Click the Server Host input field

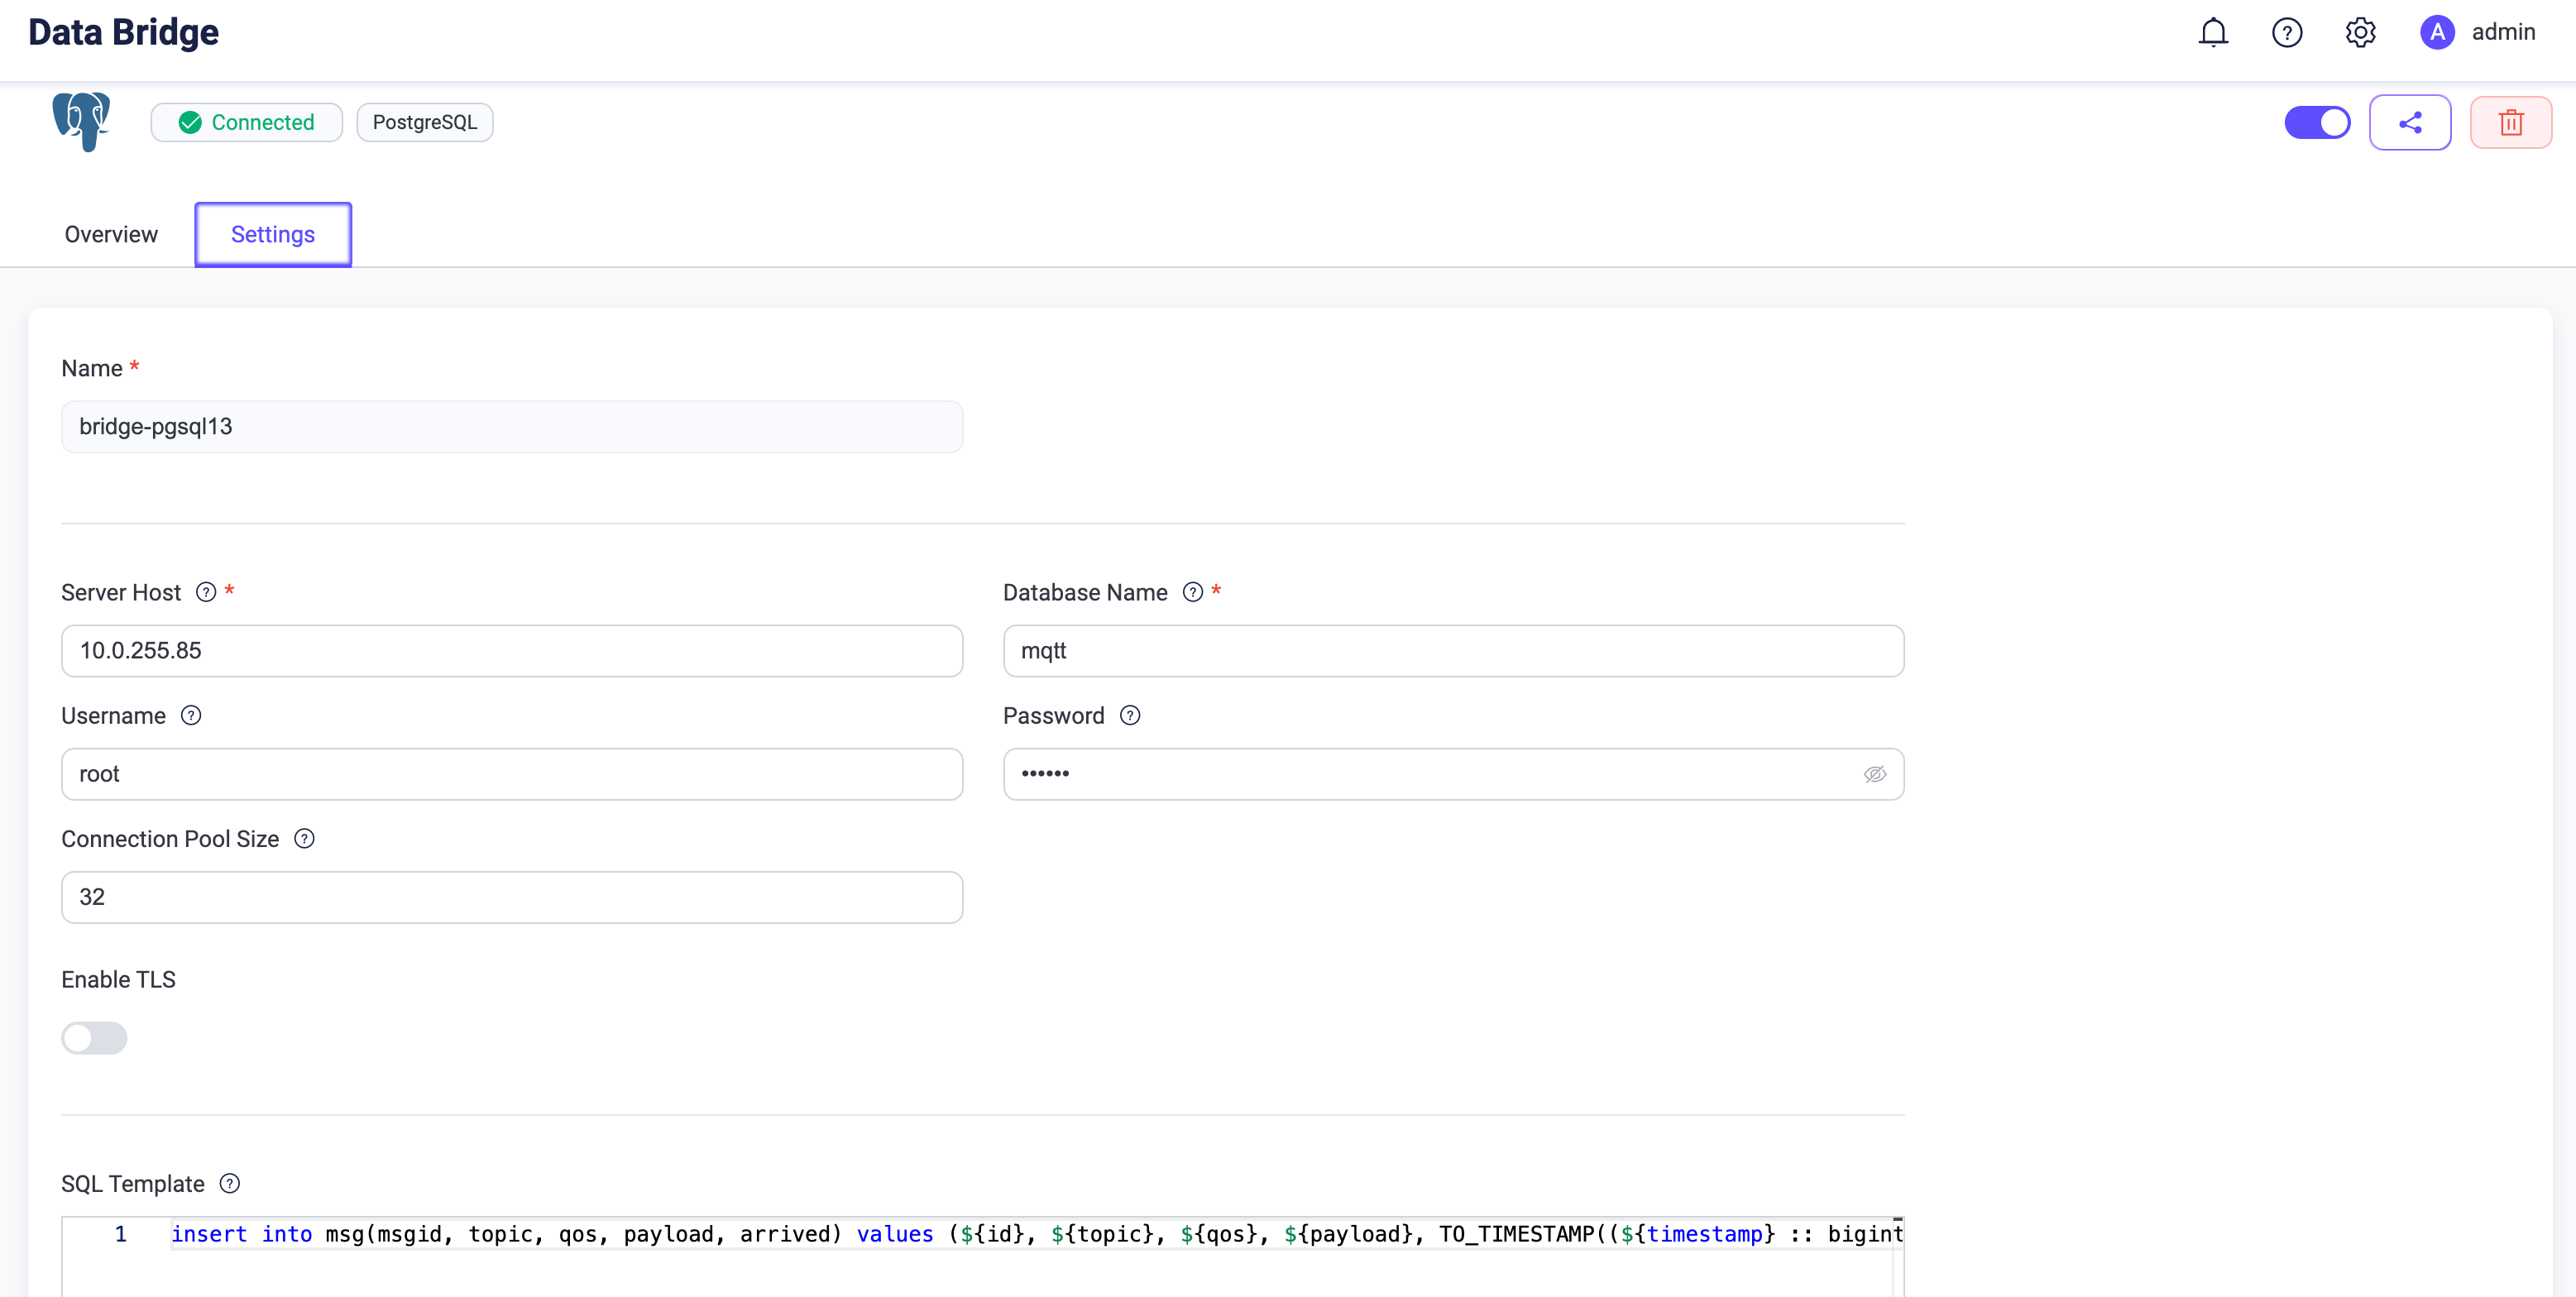coord(511,650)
